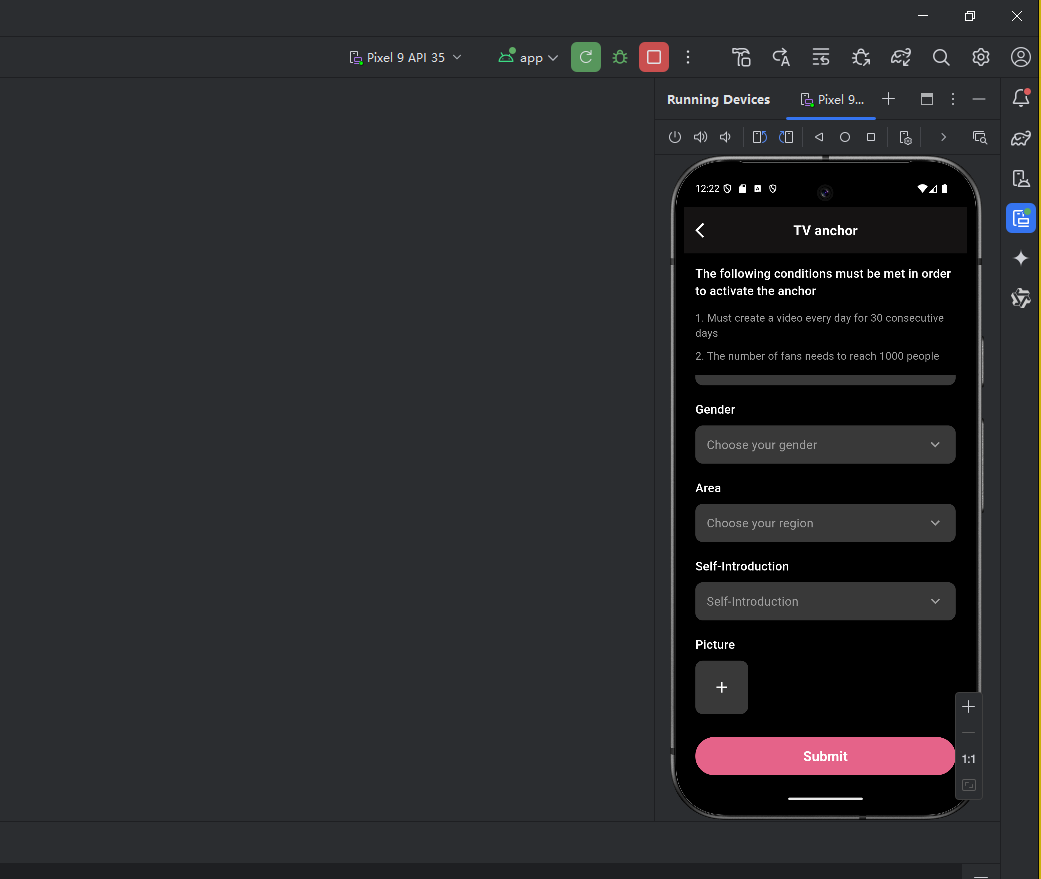
Task: Toggle the Running Devices sidebar button
Action: 1020,218
